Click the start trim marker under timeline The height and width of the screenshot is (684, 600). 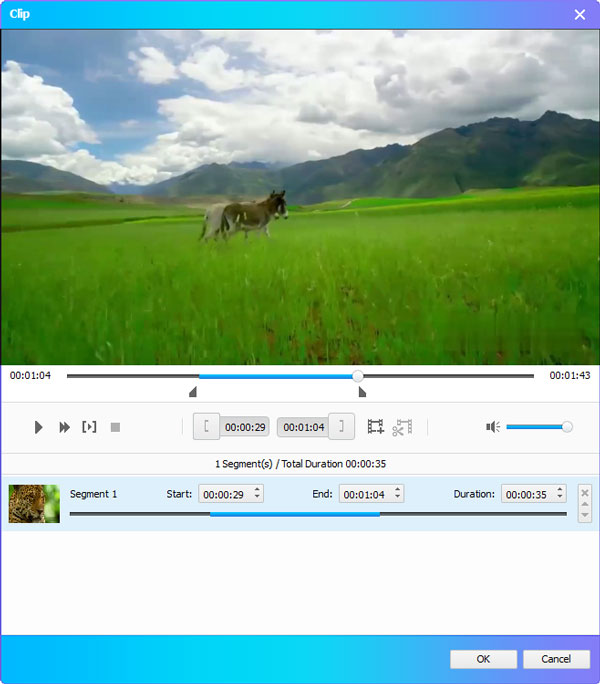coord(193,392)
